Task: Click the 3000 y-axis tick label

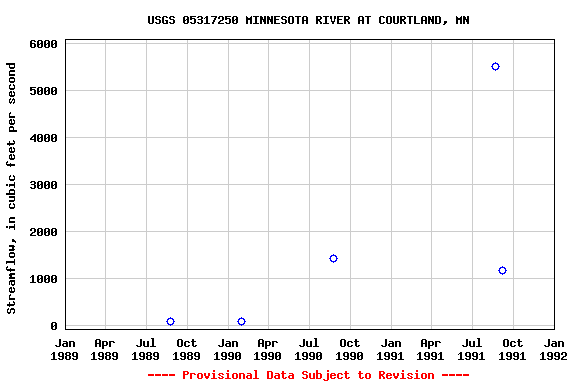Action: (43, 185)
